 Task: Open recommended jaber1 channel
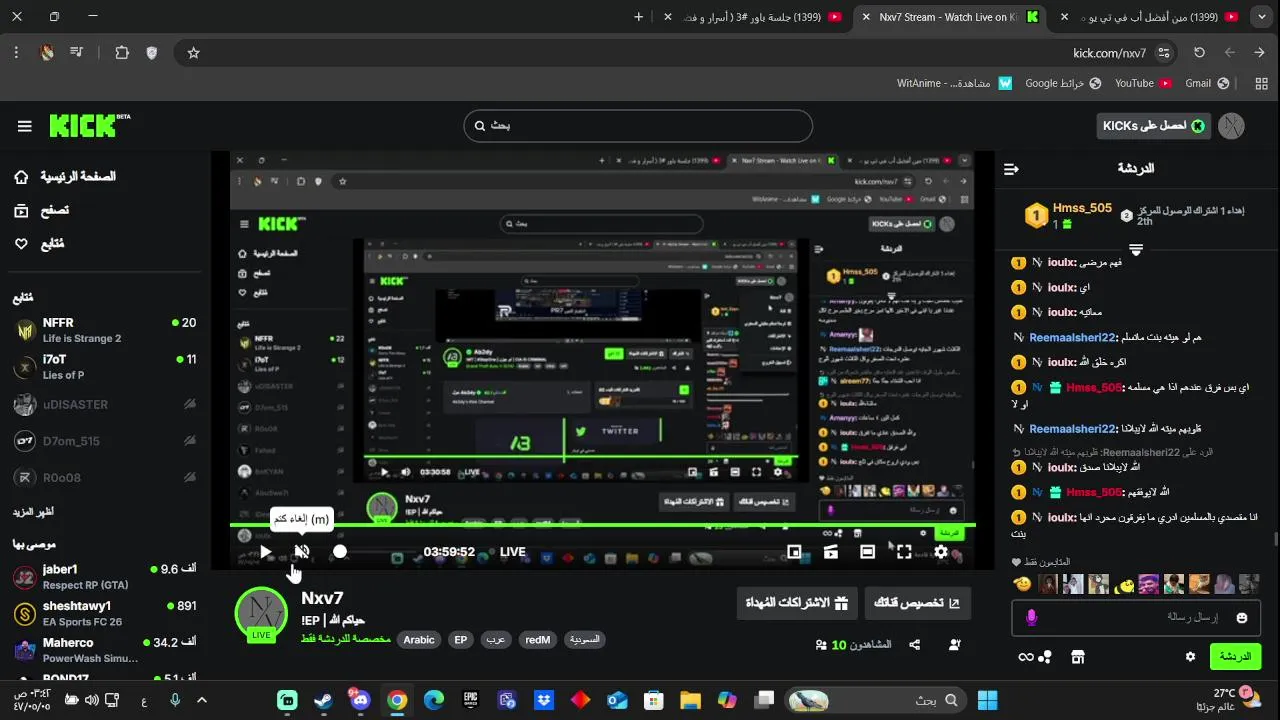[105, 577]
